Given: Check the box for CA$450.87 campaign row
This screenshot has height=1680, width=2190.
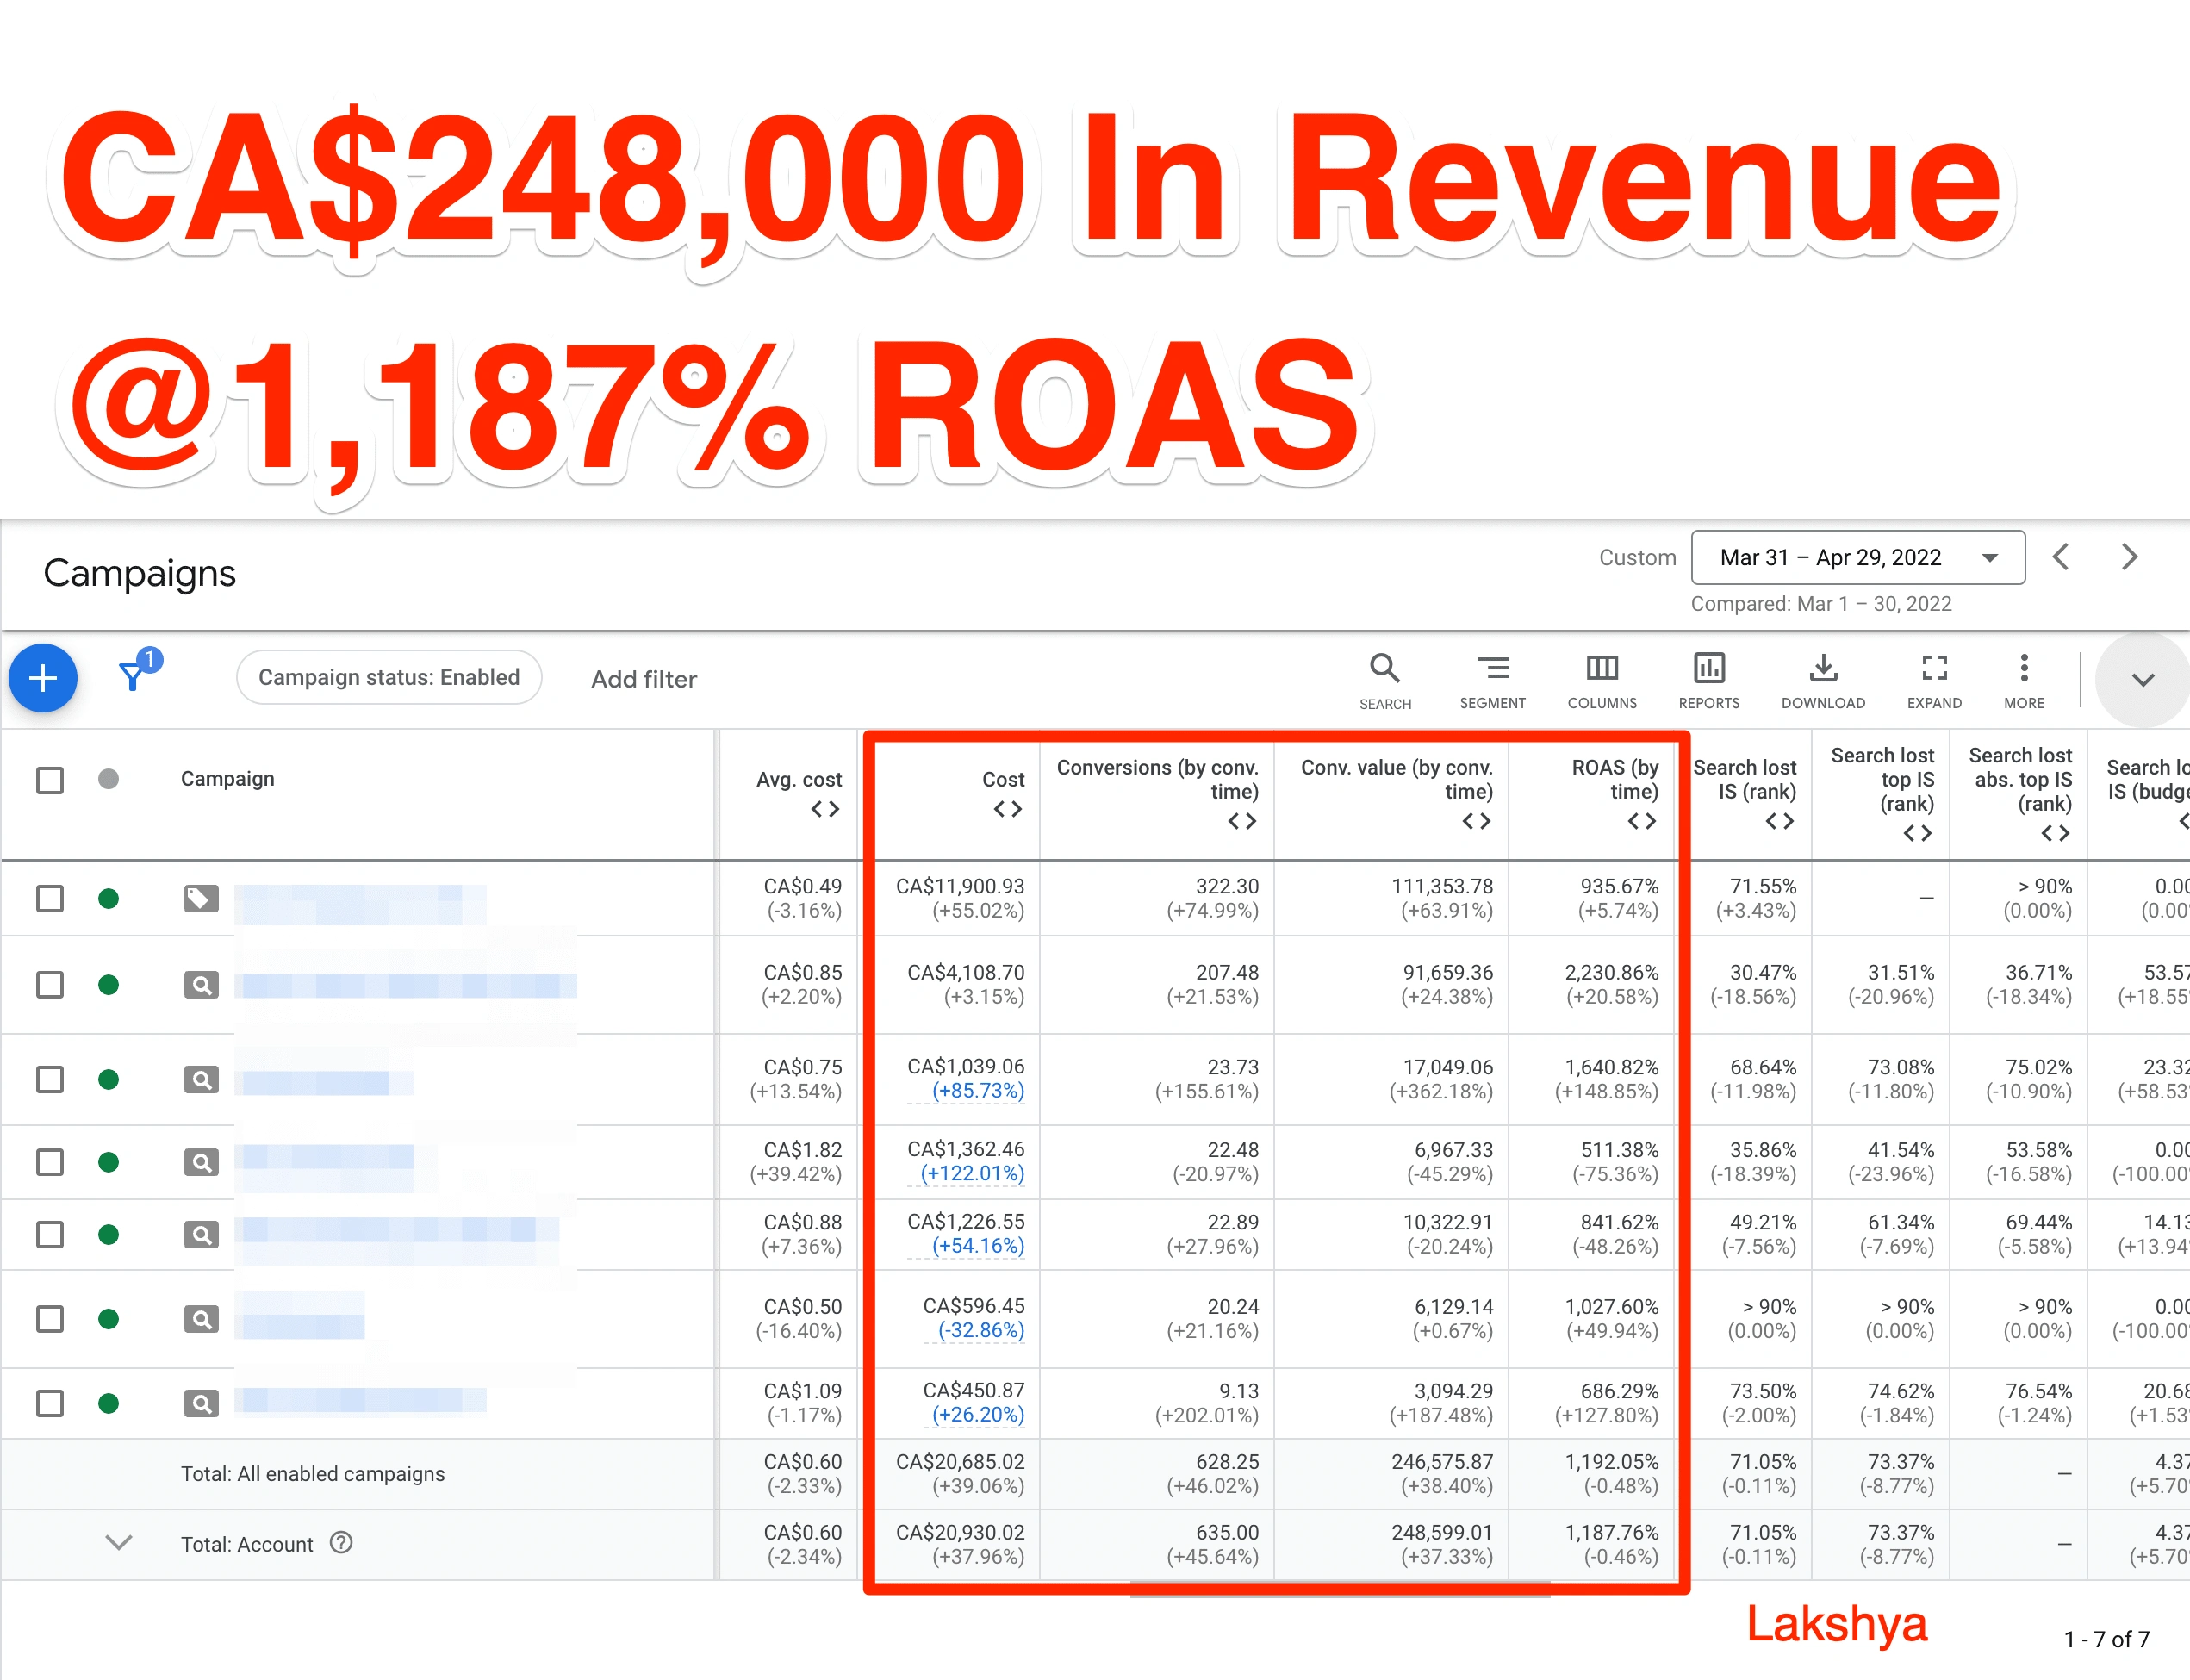Looking at the screenshot, I should (50, 1404).
